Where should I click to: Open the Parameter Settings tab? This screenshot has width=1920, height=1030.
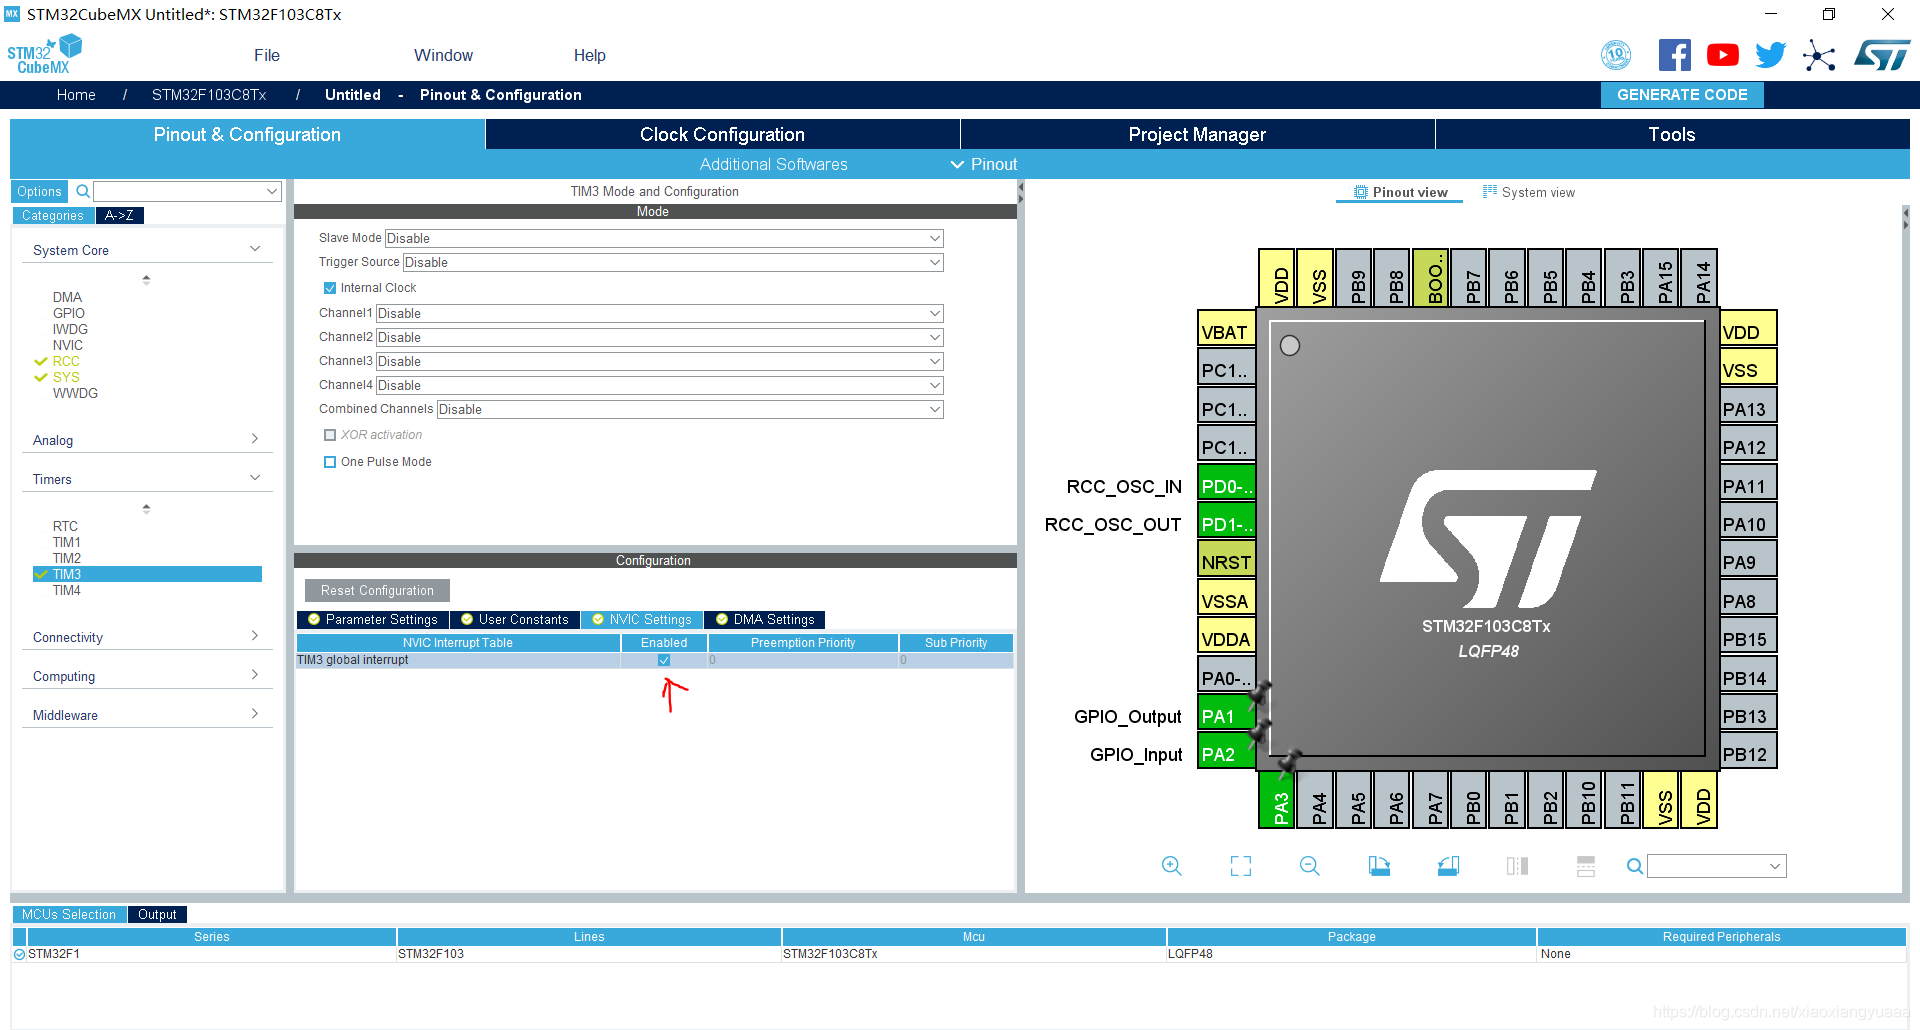[x=373, y=619]
